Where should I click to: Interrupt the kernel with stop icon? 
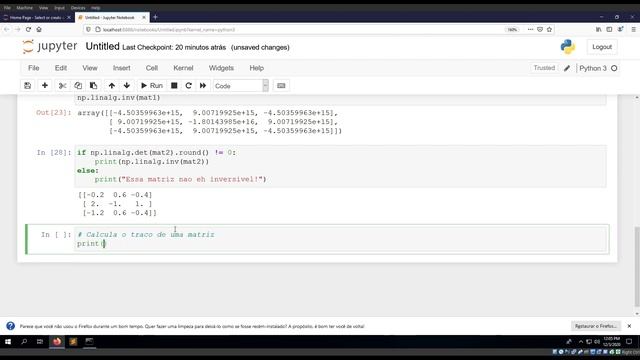(174, 86)
